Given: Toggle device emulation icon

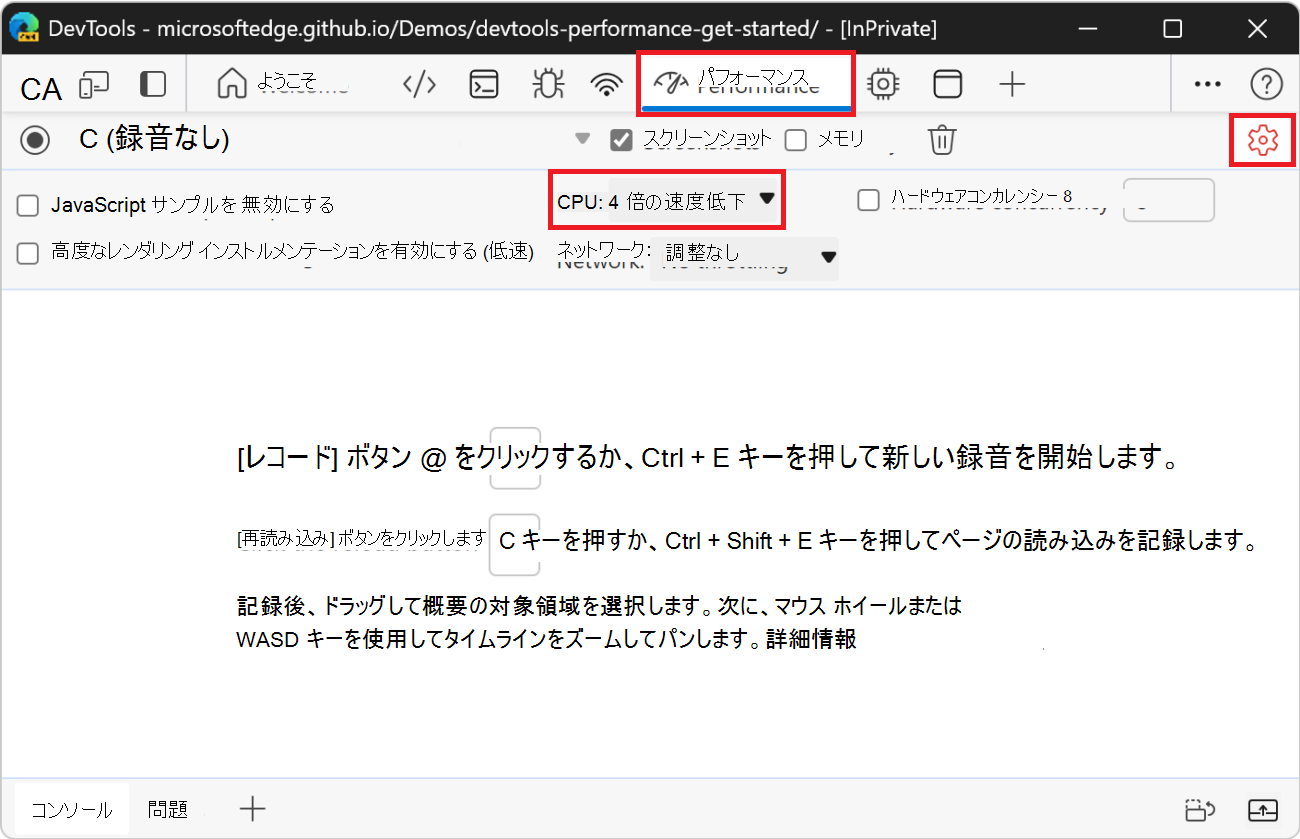Looking at the screenshot, I should (95, 85).
